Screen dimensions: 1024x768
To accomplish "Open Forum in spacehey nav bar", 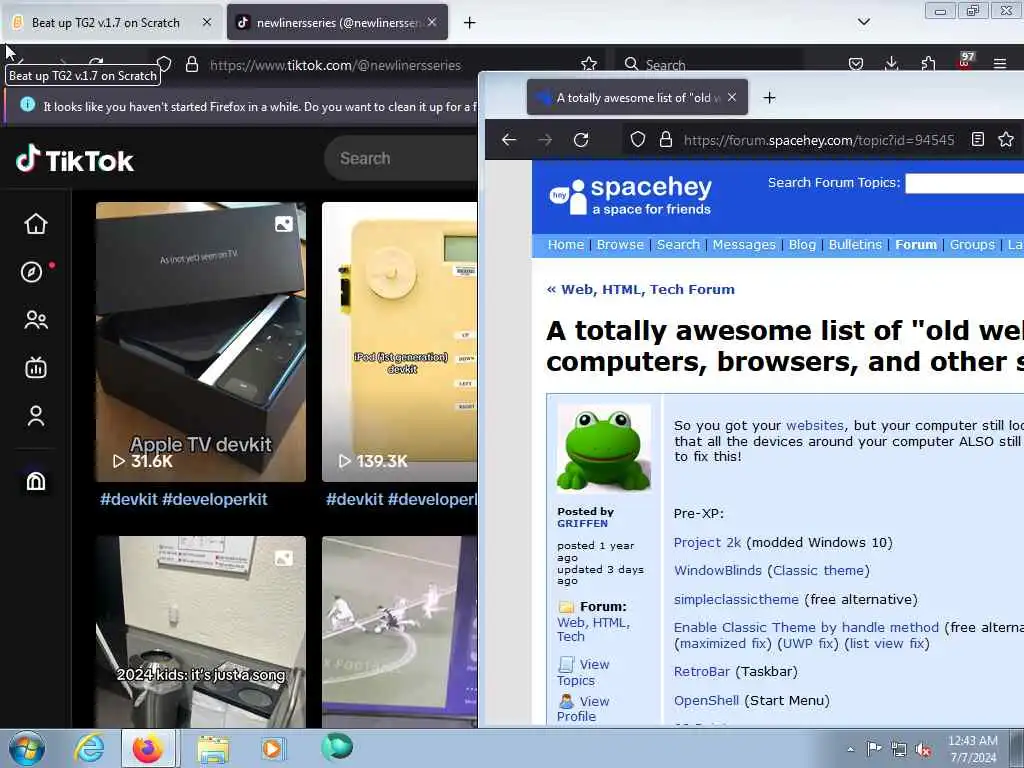I will [916, 244].
